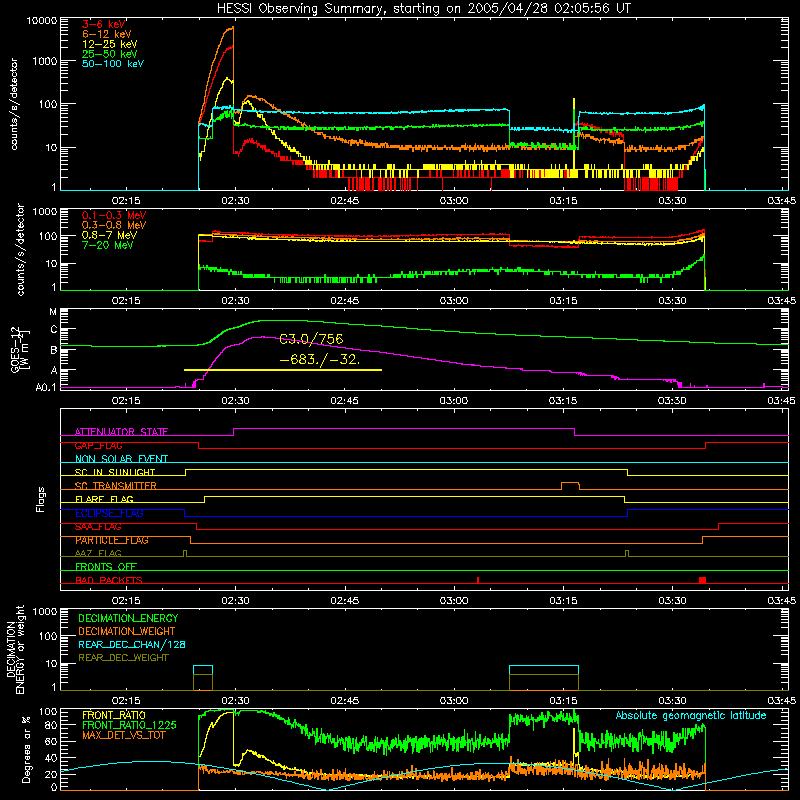Screen dimensions: 800x800
Task: Select the BAD_PACKETS flag label
Action: (x=108, y=580)
